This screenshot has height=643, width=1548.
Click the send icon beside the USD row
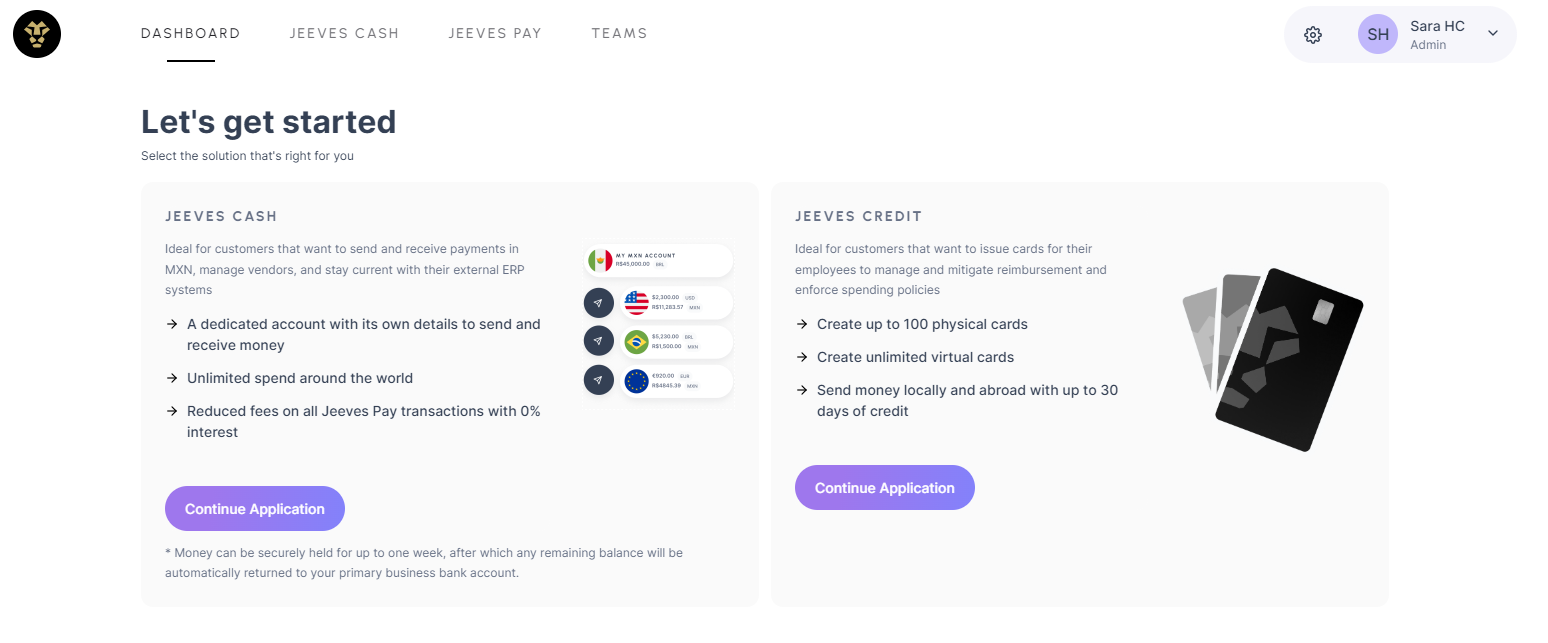(598, 302)
